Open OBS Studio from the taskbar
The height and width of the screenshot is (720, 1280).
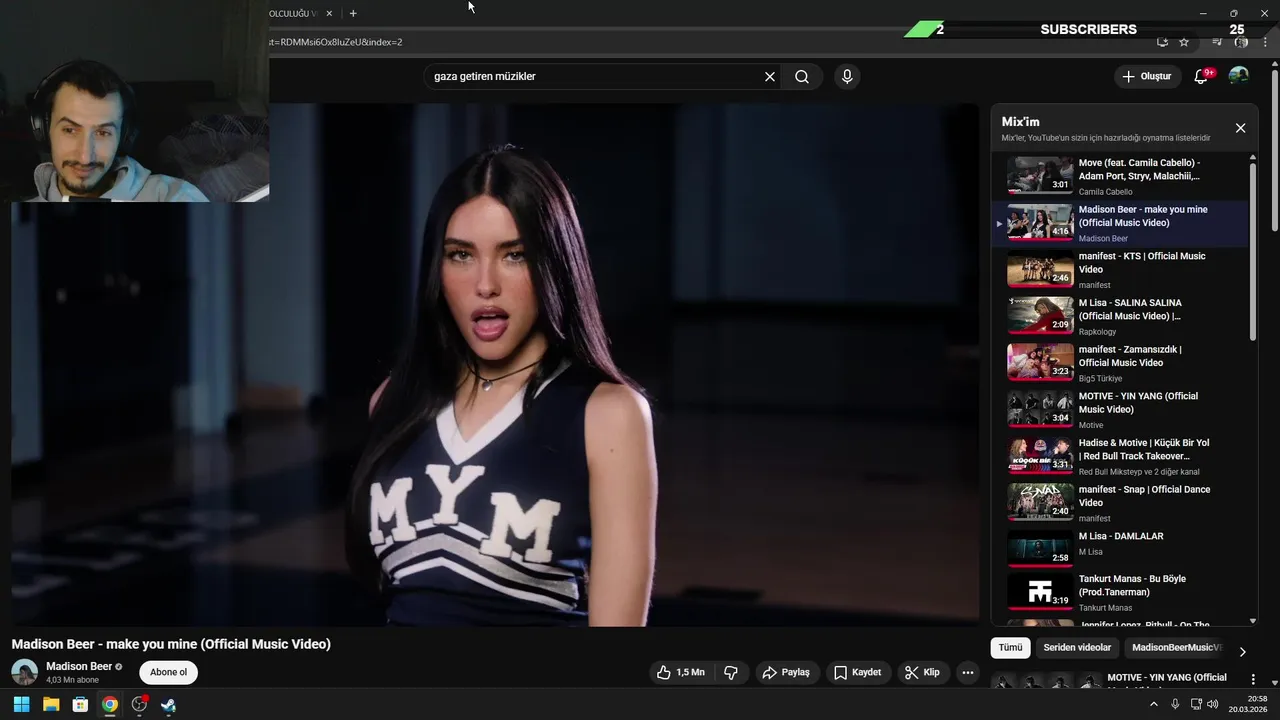pos(139,704)
